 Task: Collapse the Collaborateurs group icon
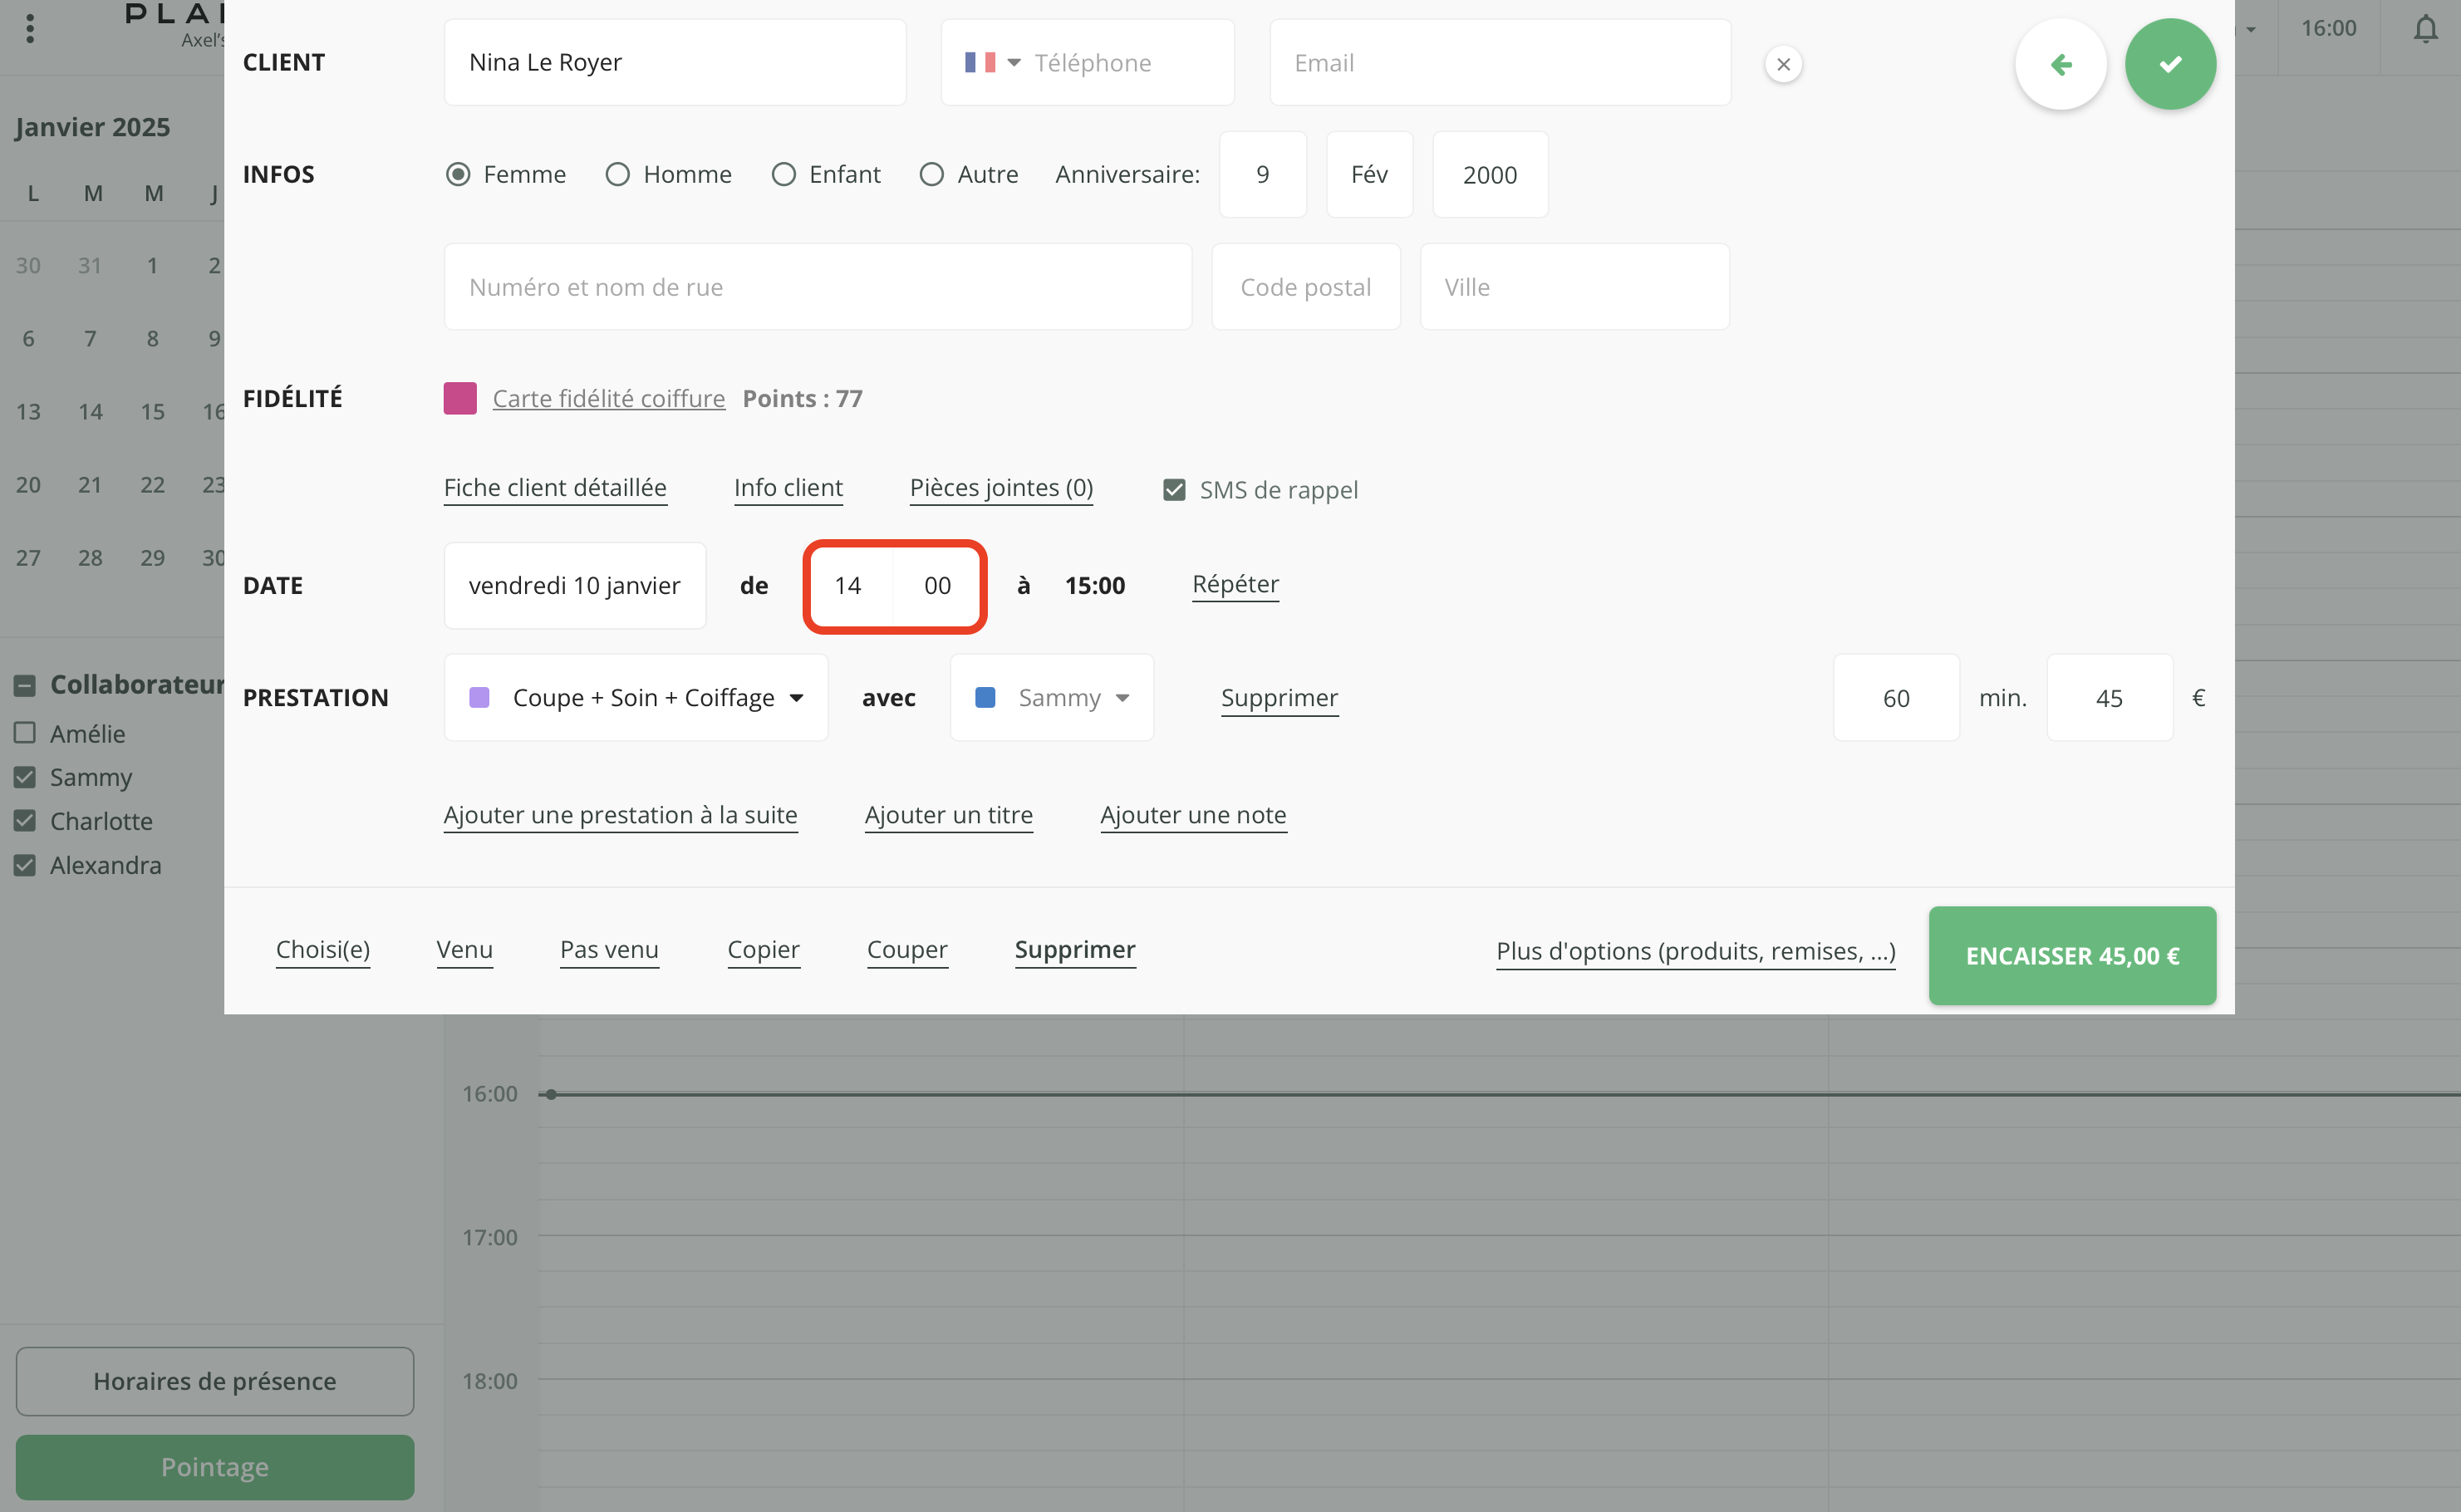point(25,685)
